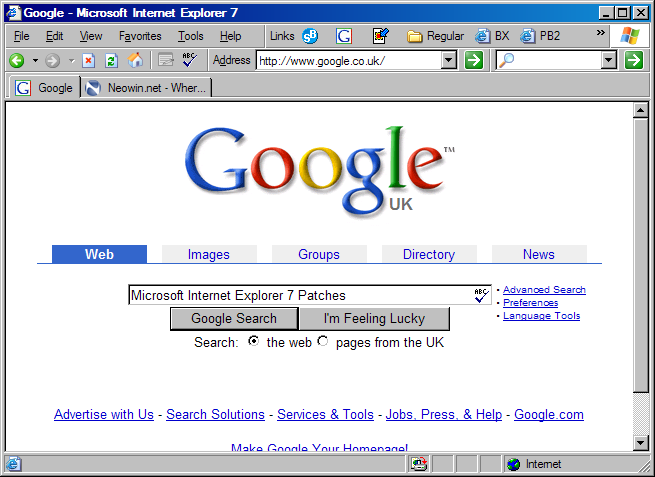Open the Help menu
The width and height of the screenshot is (655, 477).
pos(231,36)
